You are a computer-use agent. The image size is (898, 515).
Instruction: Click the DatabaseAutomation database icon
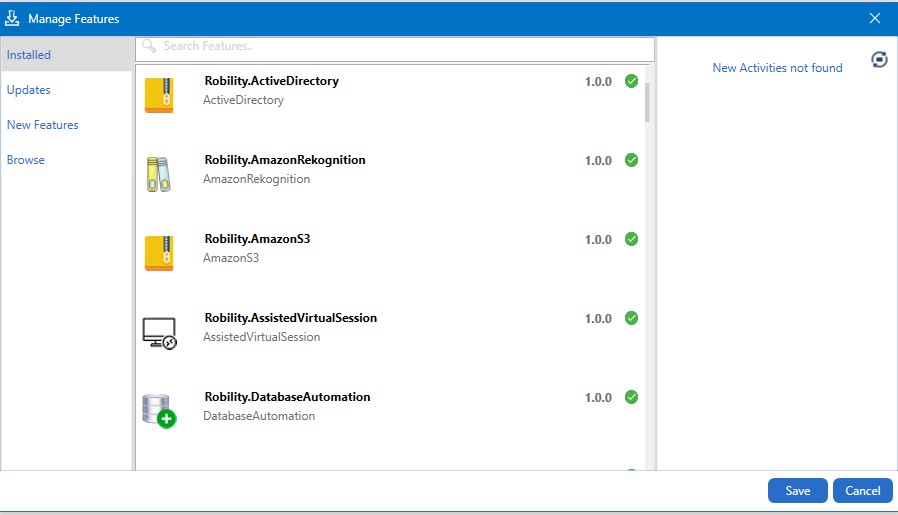click(159, 411)
